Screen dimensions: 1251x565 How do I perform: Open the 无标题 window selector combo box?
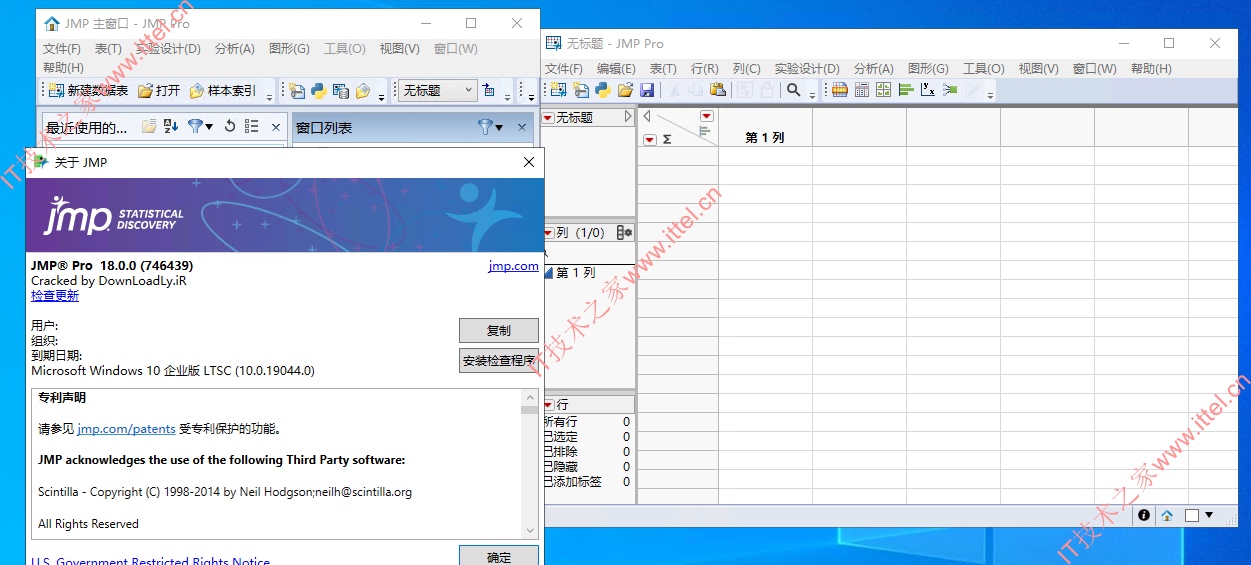tap(438, 90)
